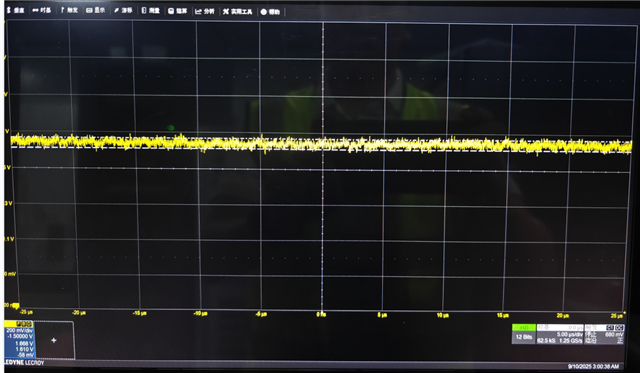Open the 测量 (Measure) menu
Image resolution: width=640 pixels, height=373 pixels.
pyautogui.click(x=150, y=11)
